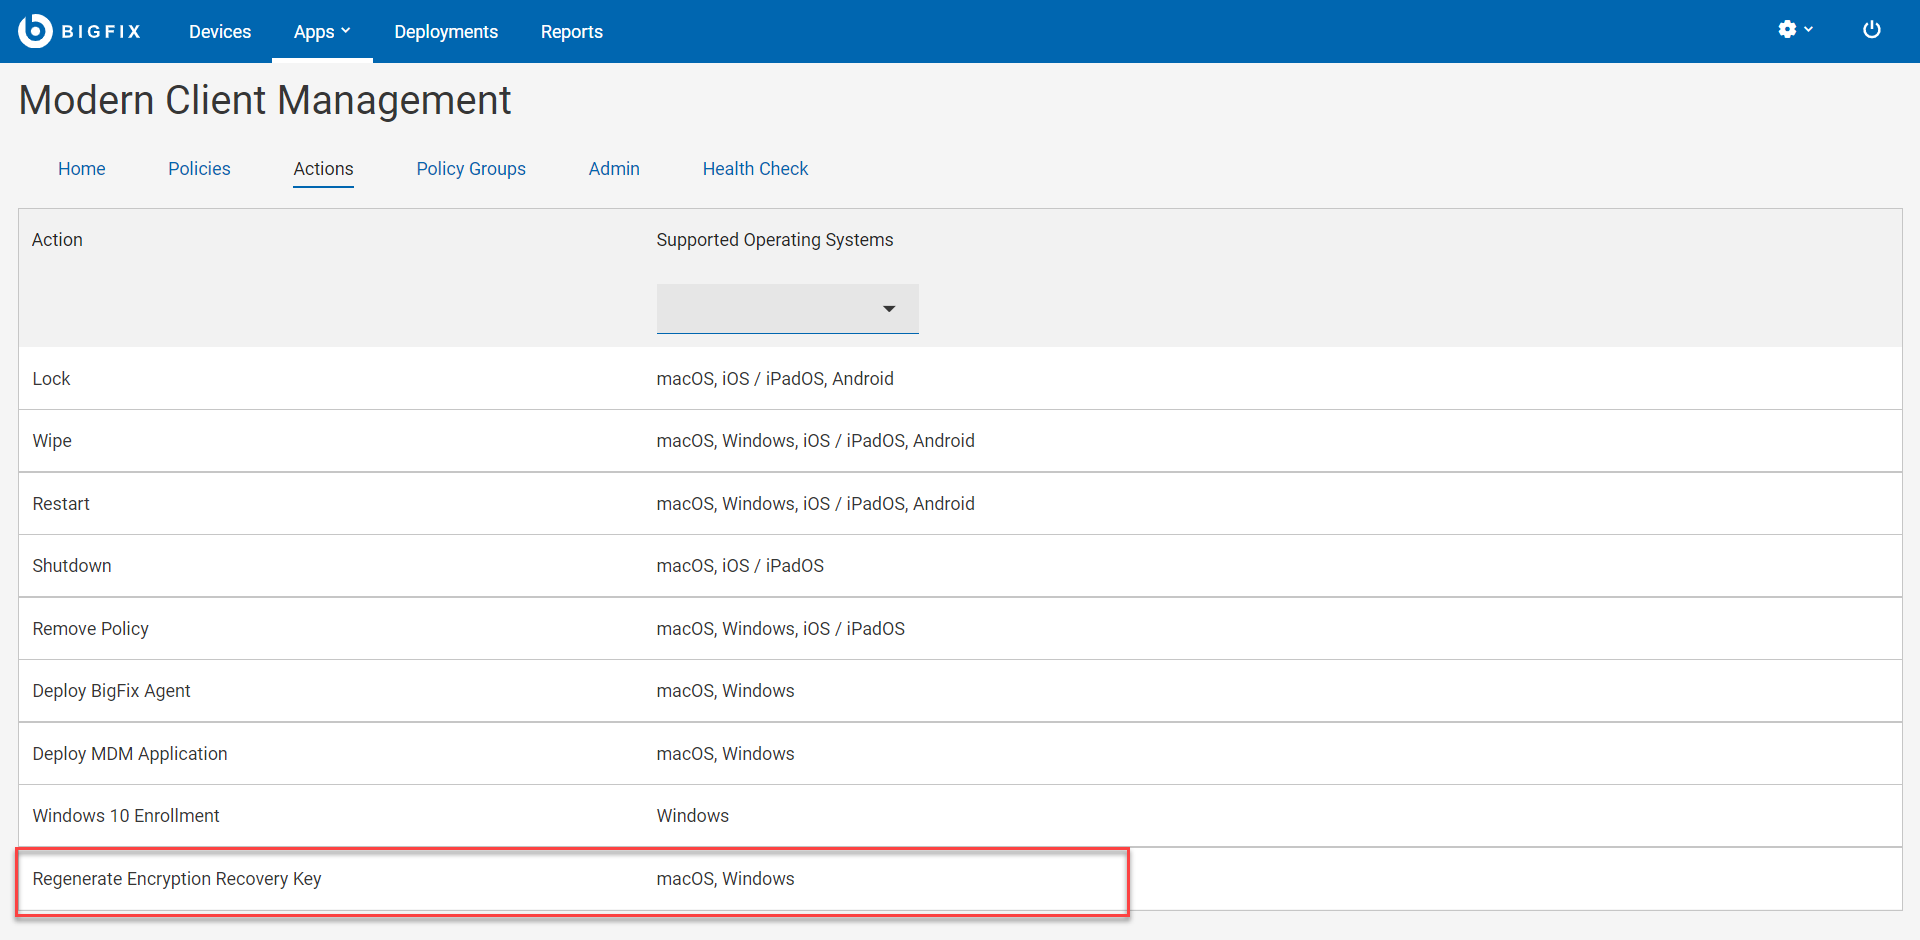Switch to the Home tab
This screenshot has width=1920, height=940.
pos(82,169)
